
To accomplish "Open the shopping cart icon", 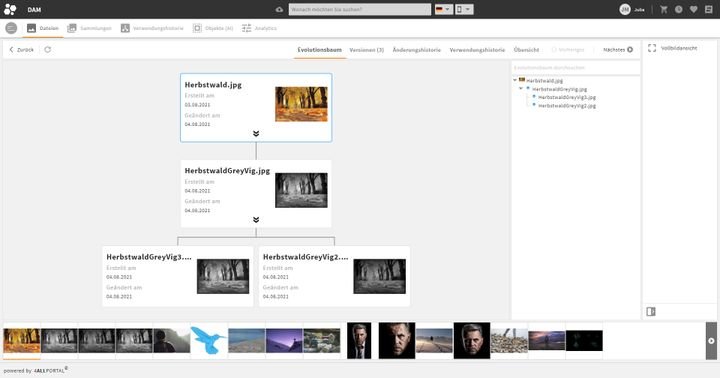I will click(664, 9).
